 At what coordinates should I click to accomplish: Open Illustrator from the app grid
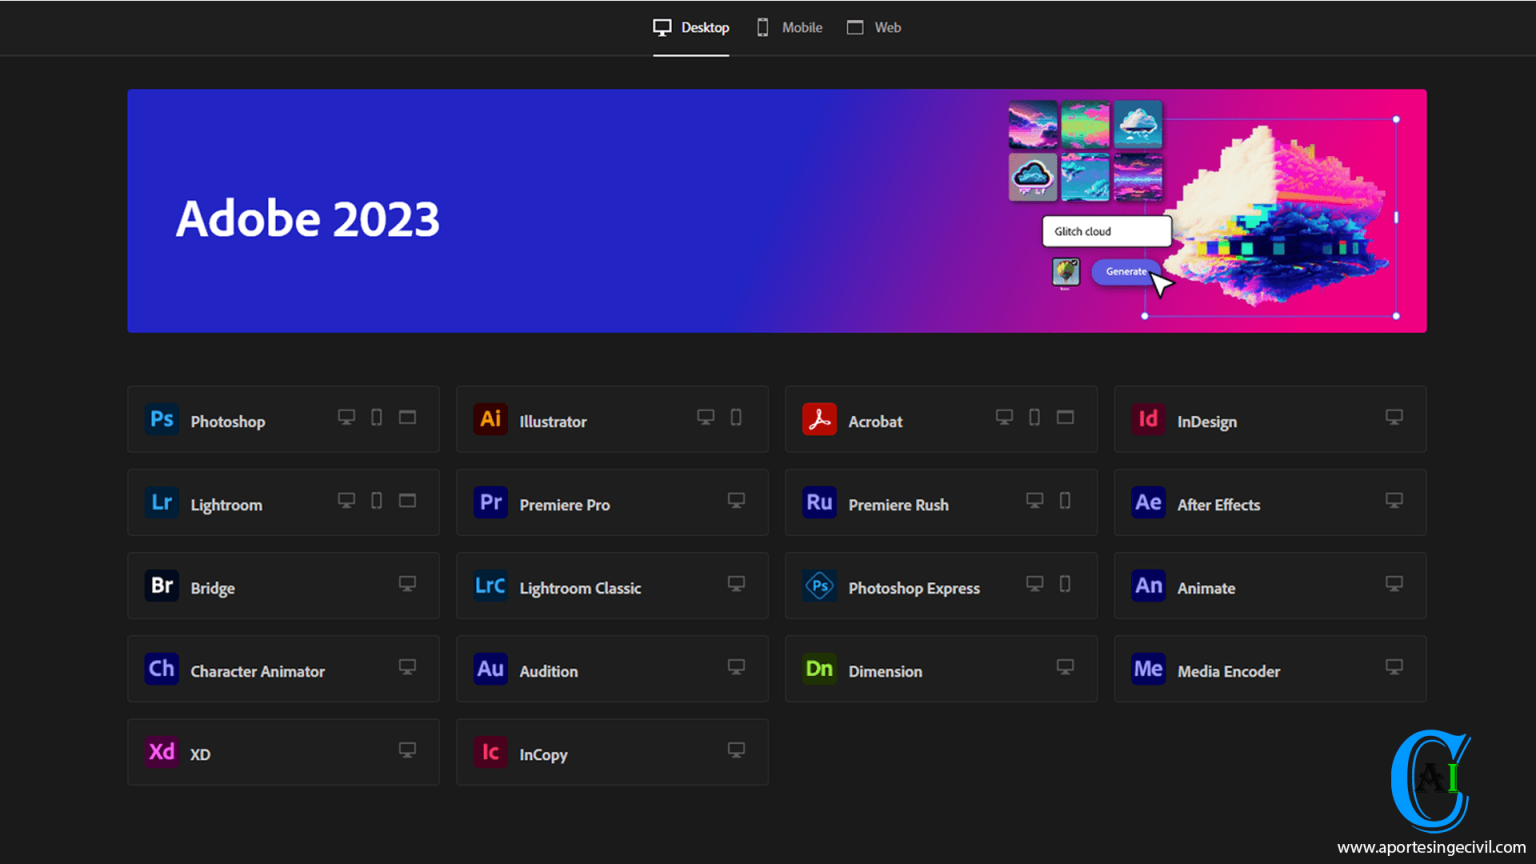click(490, 419)
